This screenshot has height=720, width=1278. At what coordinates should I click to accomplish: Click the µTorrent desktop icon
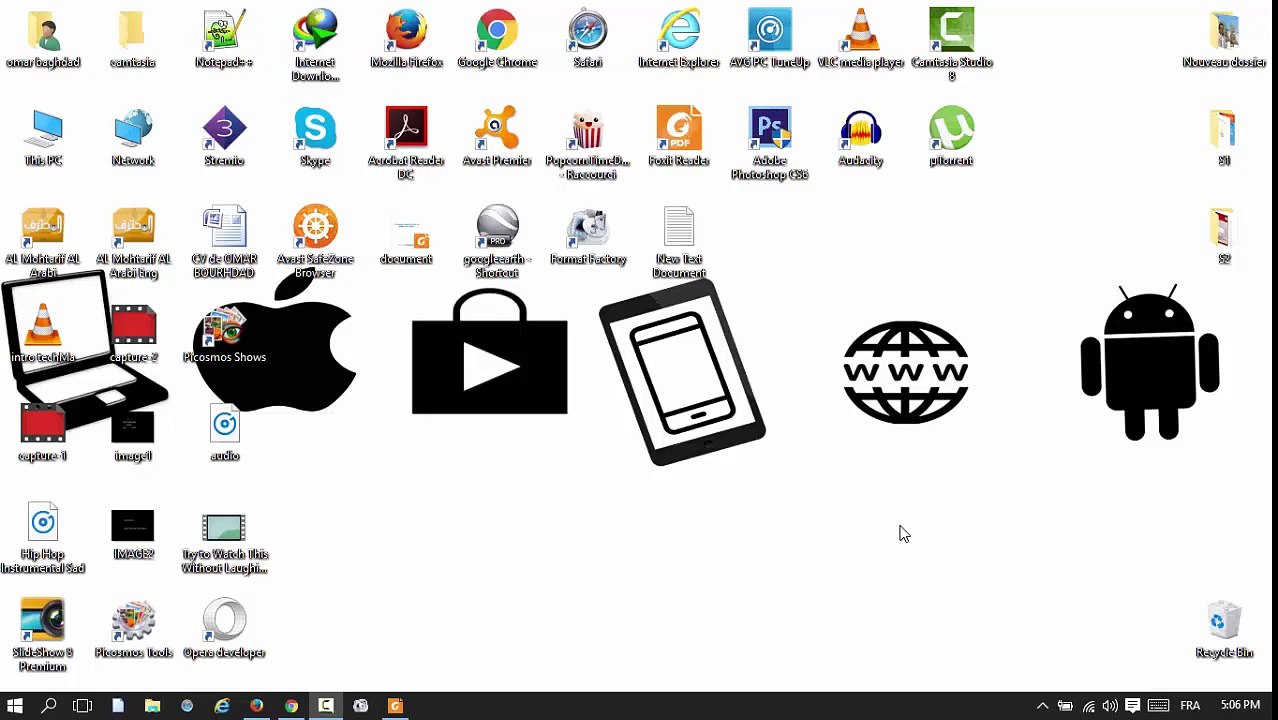pyautogui.click(x=951, y=130)
